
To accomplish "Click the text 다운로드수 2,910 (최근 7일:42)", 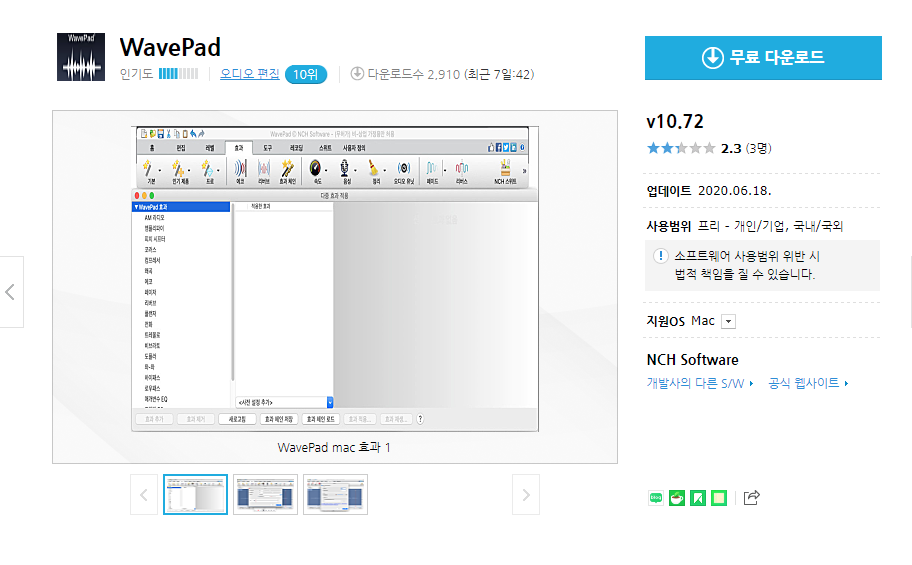I will (x=451, y=74).
